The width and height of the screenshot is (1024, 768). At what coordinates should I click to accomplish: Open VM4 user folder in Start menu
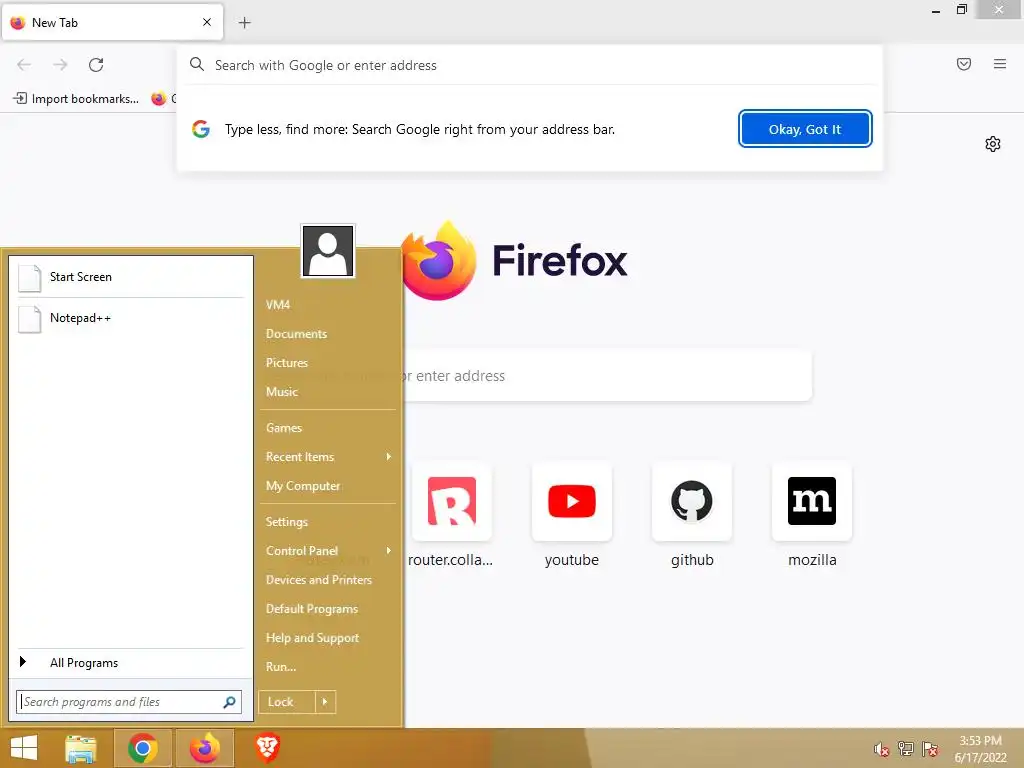pyautogui.click(x=278, y=305)
